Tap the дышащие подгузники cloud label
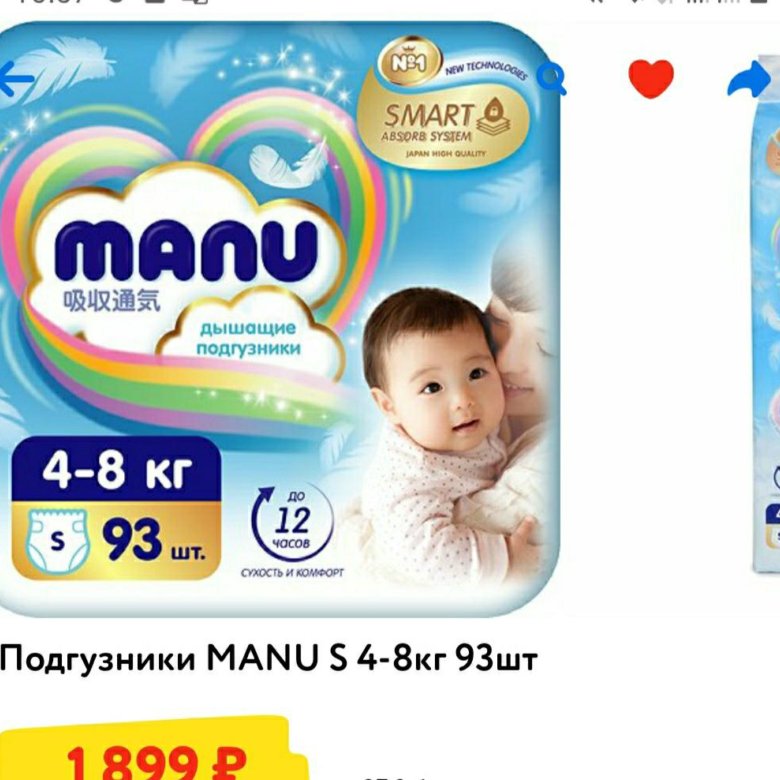 [249, 338]
